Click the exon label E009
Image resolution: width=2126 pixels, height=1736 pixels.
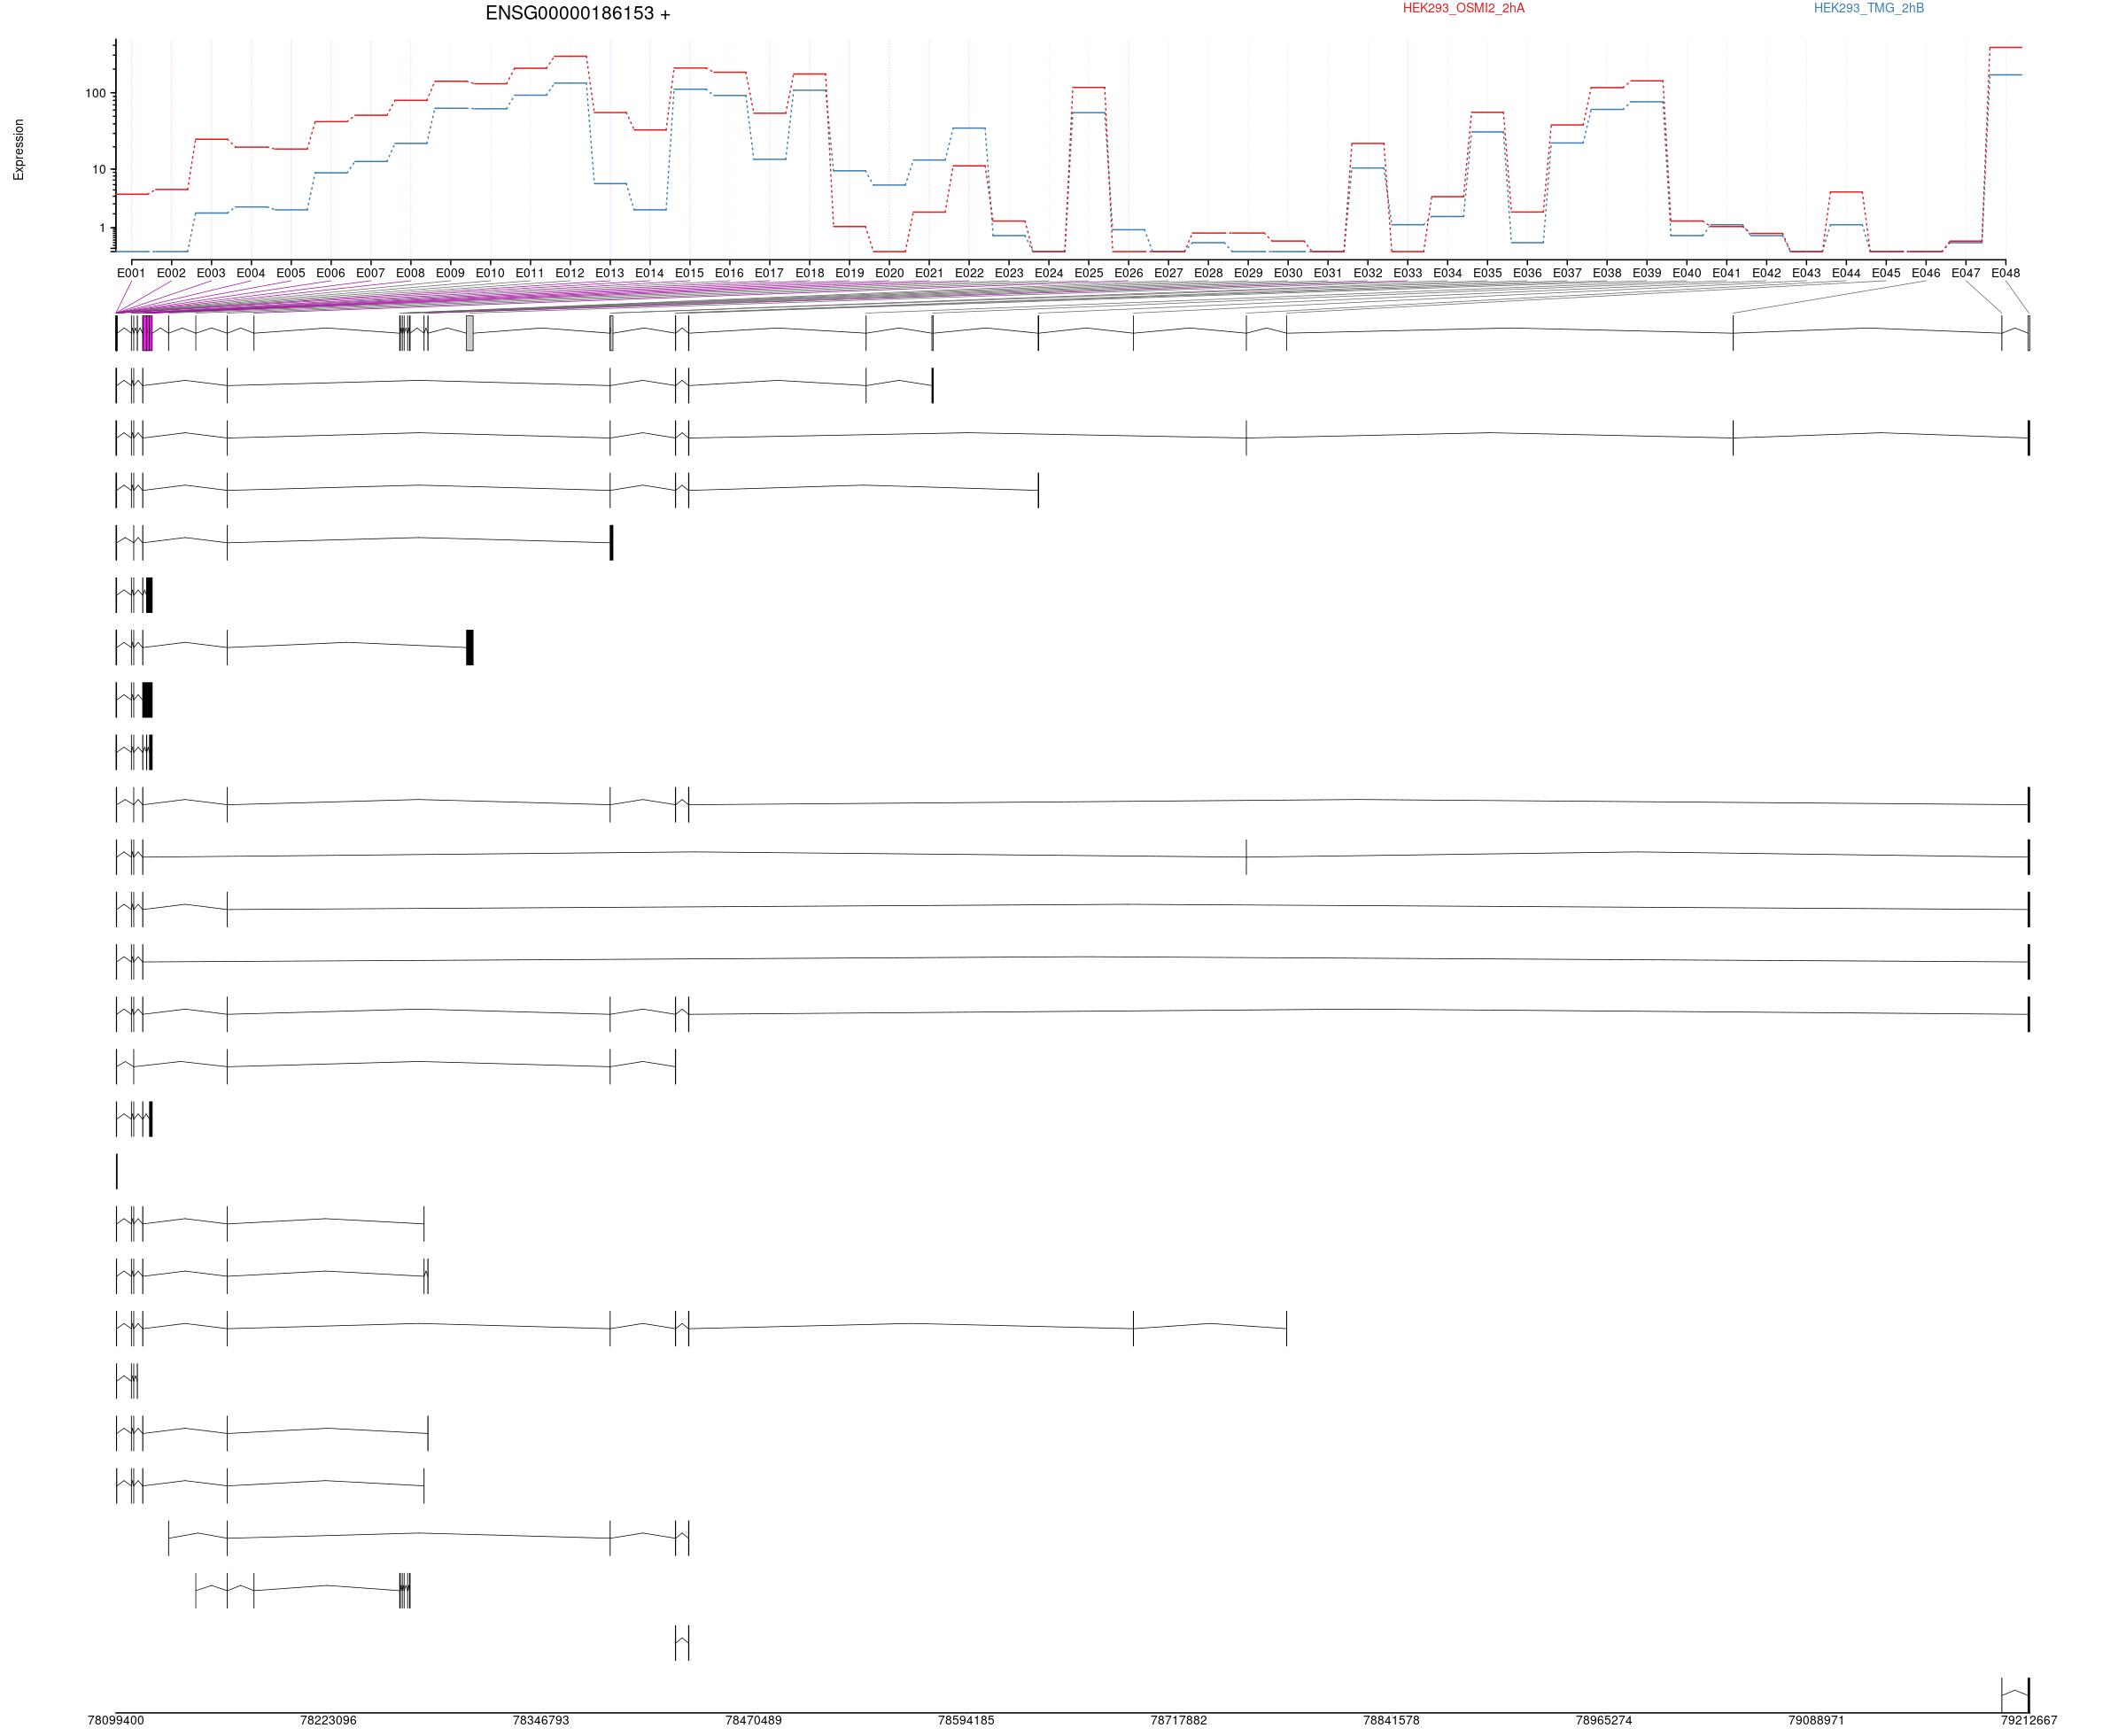[450, 273]
